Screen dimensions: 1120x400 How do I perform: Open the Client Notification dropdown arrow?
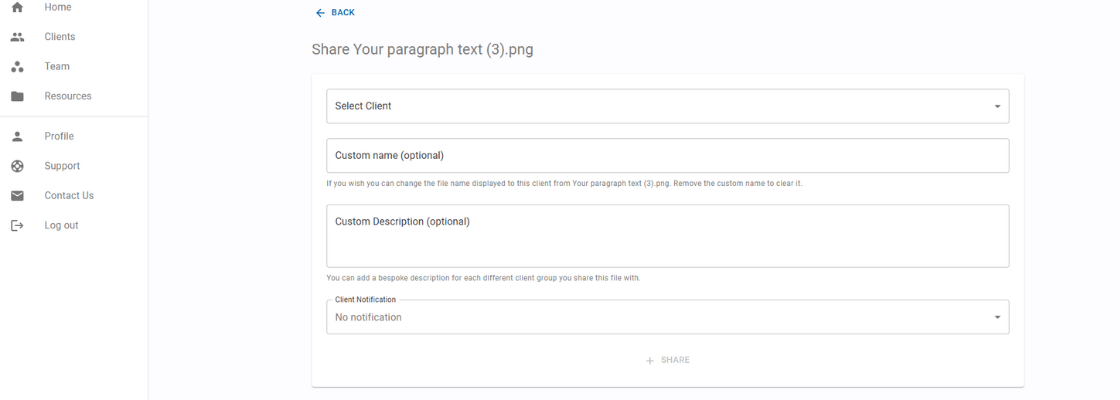click(997, 317)
